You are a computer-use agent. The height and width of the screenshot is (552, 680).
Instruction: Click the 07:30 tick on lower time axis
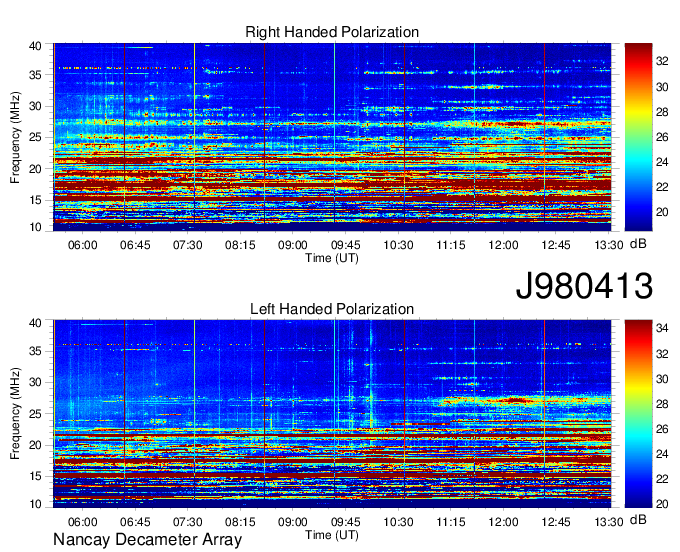coord(187,522)
